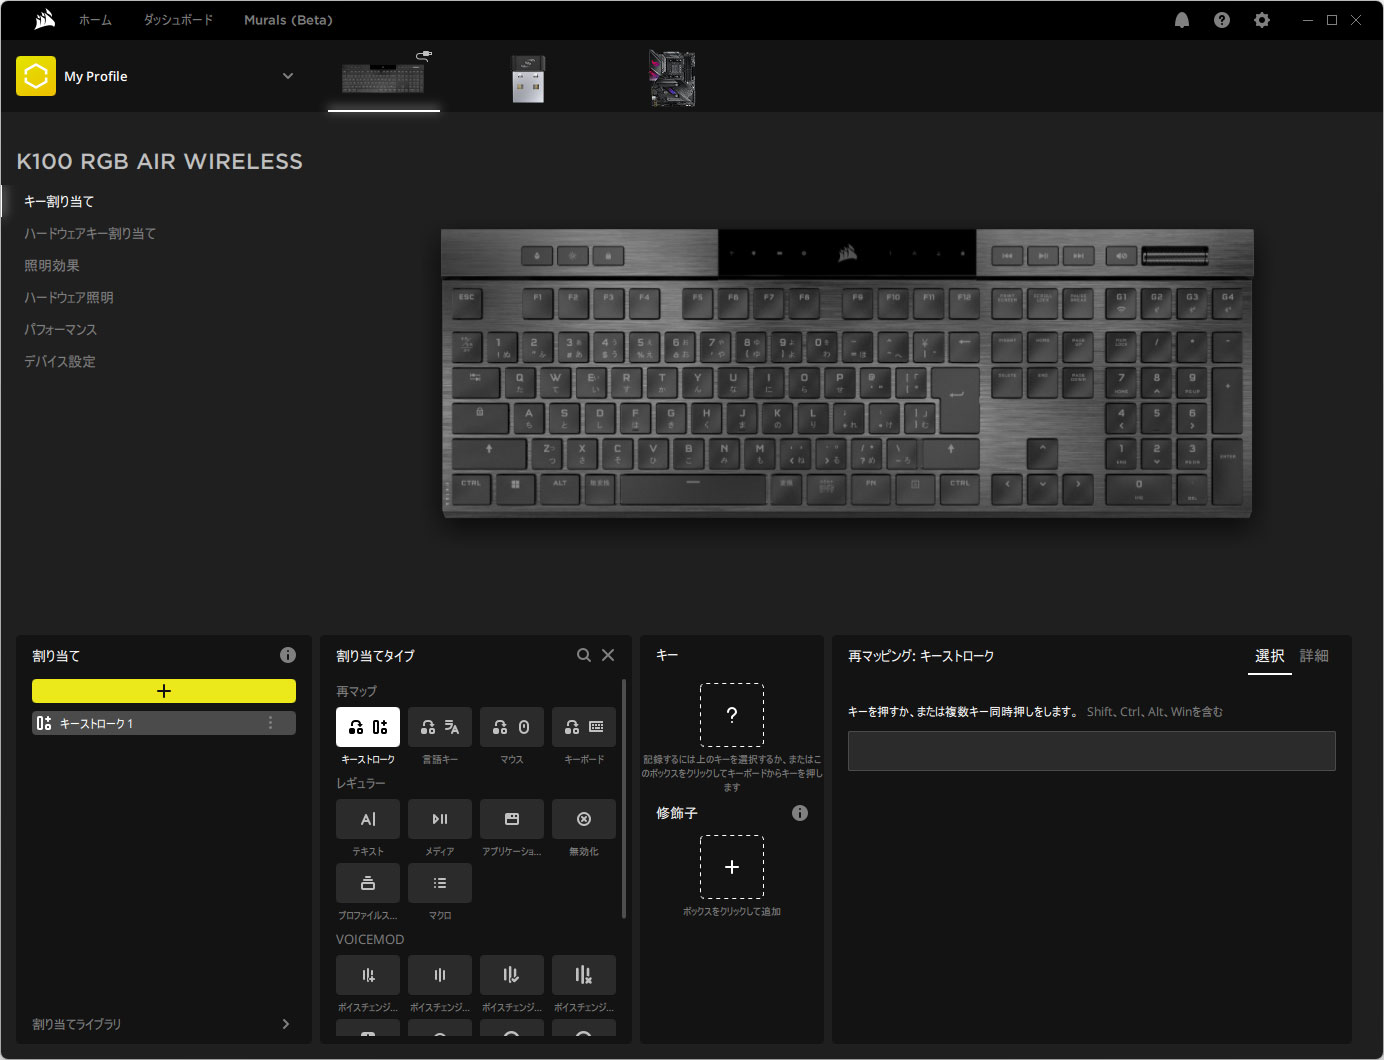Click the keystroke input field
This screenshot has width=1384, height=1060.
coord(1091,751)
